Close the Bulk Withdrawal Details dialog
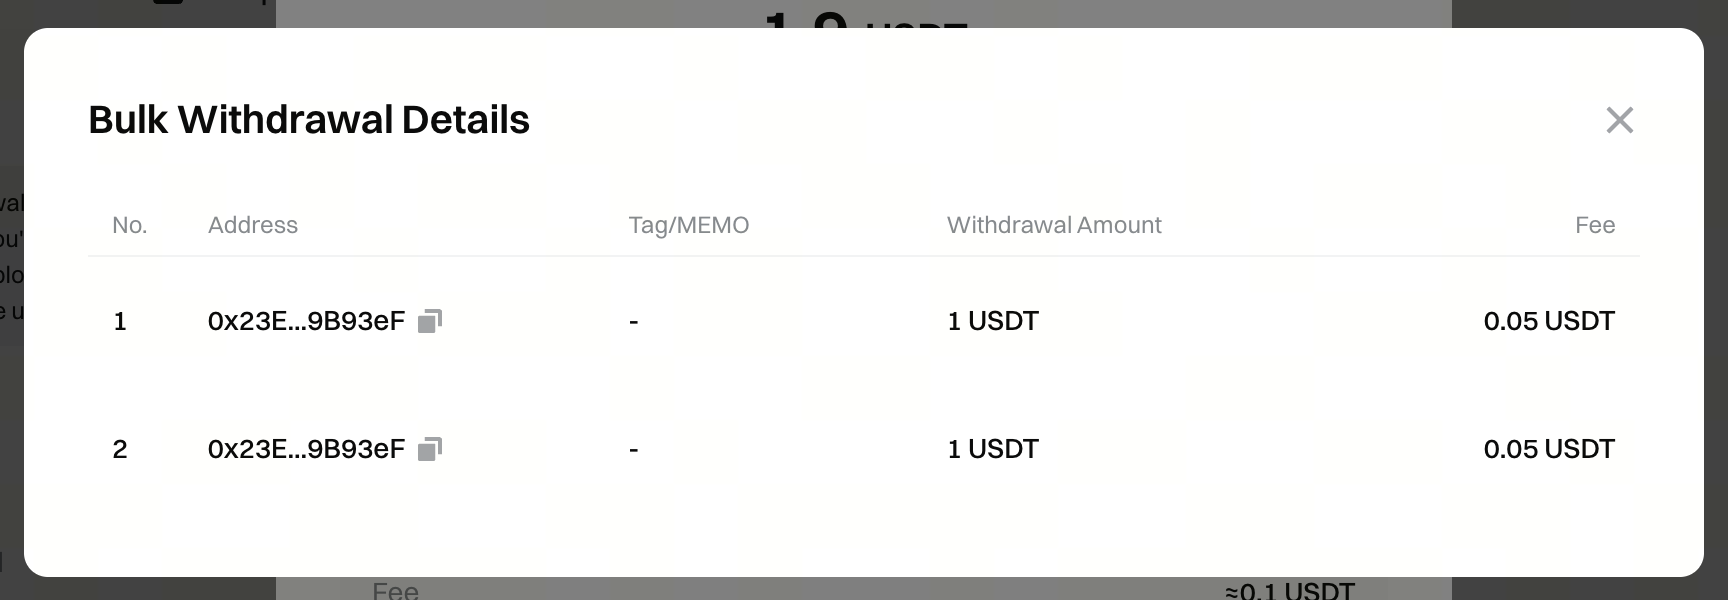Image resolution: width=1728 pixels, height=600 pixels. (x=1619, y=120)
